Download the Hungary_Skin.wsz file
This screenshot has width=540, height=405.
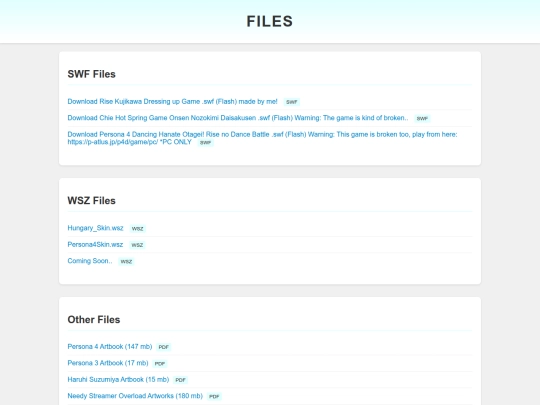(95, 228)
